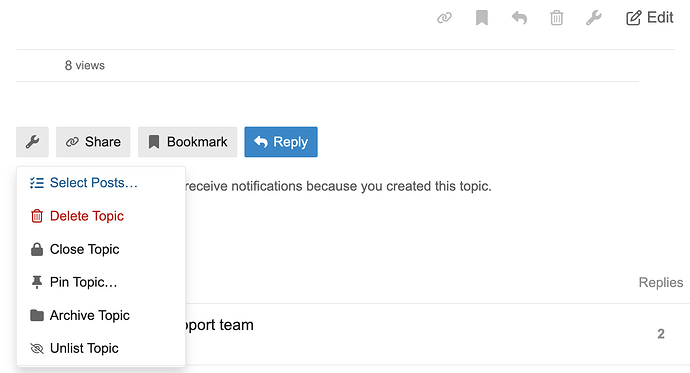This screenshot has height=373, width=690.
Task: Choose Unlist Topic in the menu
Action: pos(101,348)
